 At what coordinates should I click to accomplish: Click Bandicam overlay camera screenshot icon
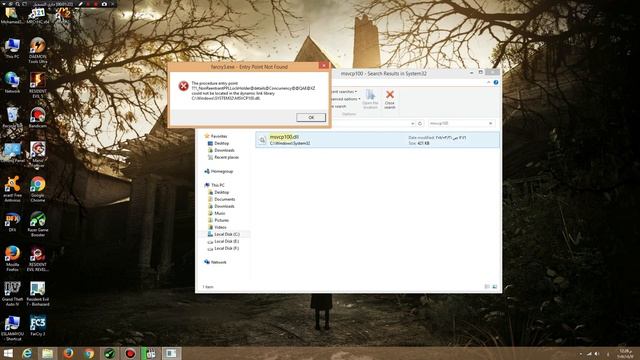point(104,4)
